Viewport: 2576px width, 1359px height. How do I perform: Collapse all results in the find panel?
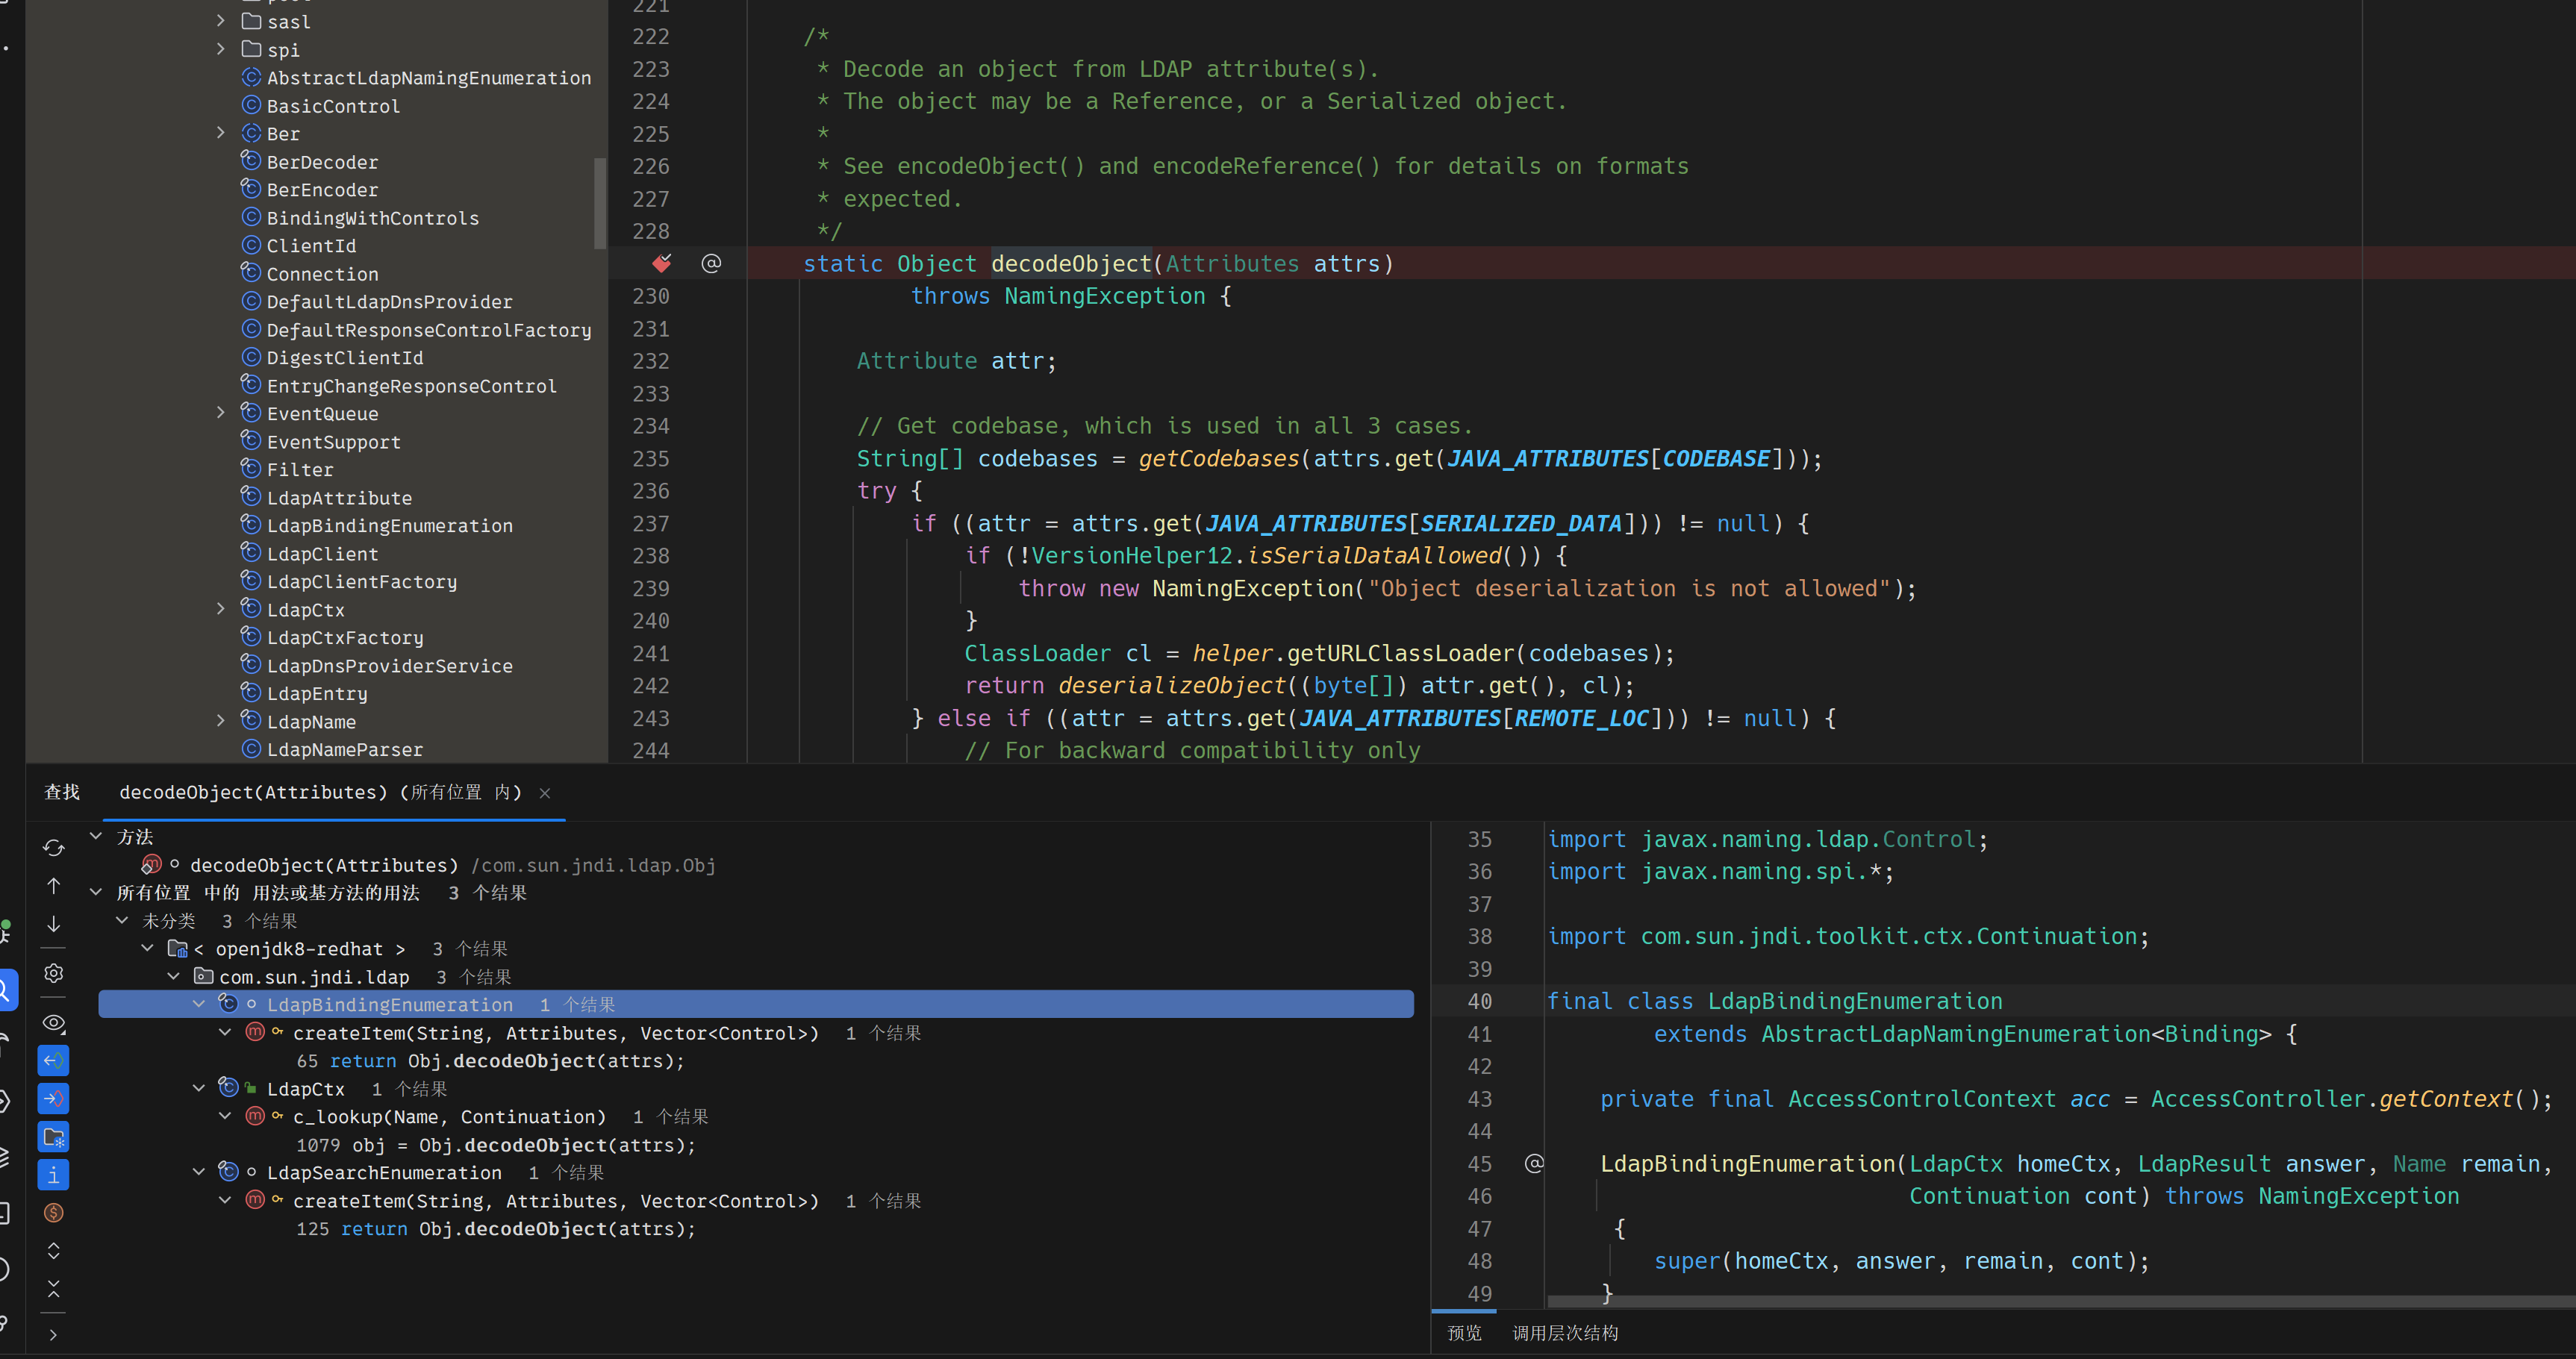54,1289
